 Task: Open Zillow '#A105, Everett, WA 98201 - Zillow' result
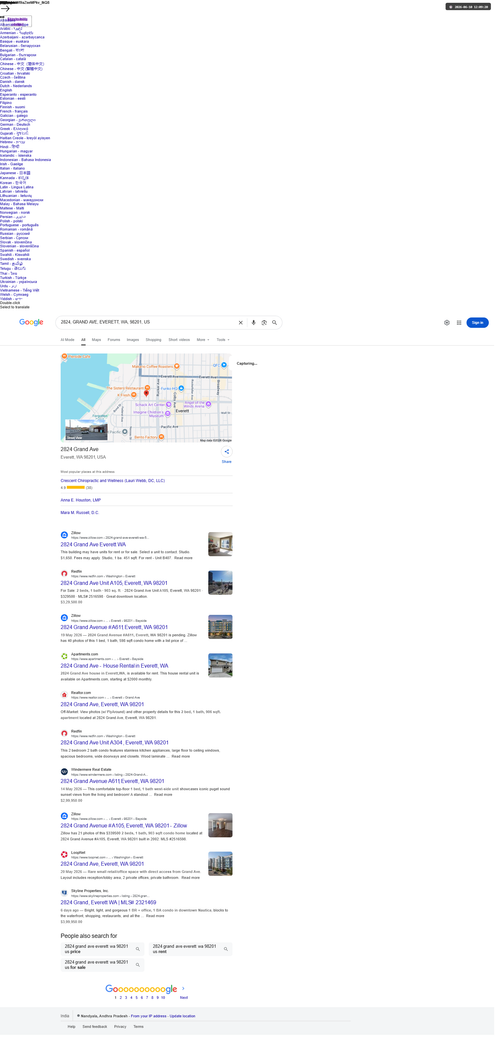pyautogui.click(x=123, y=825)
